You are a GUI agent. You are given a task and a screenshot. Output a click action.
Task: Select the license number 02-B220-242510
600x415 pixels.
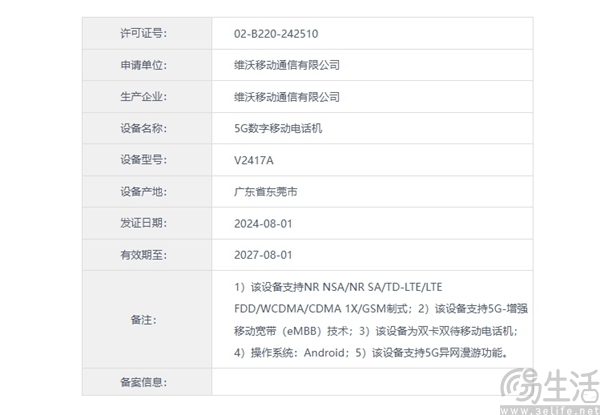coord(276,34)
